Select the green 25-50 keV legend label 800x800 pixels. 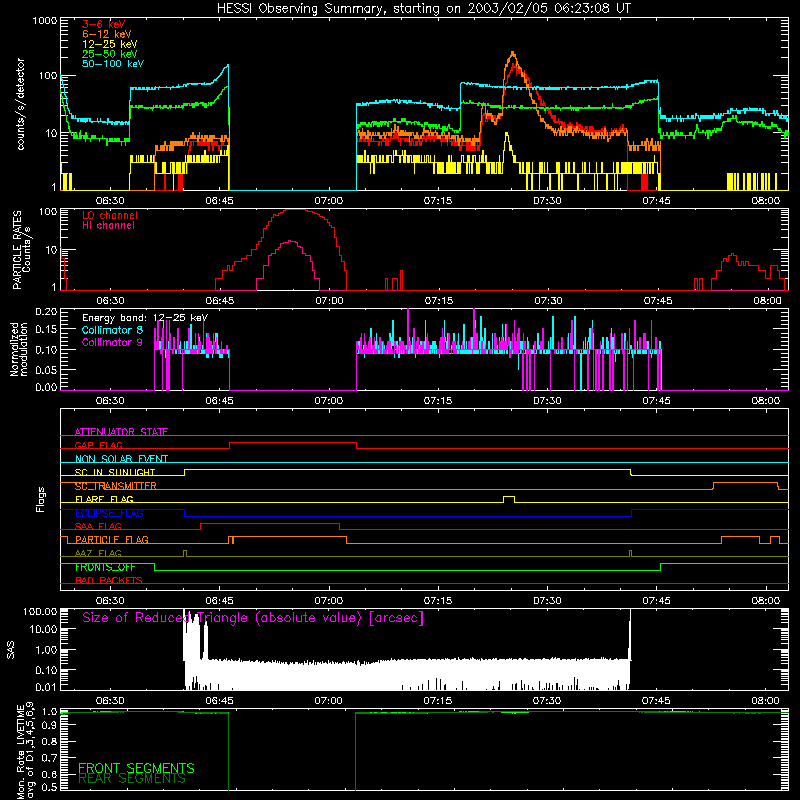(110, 54)
